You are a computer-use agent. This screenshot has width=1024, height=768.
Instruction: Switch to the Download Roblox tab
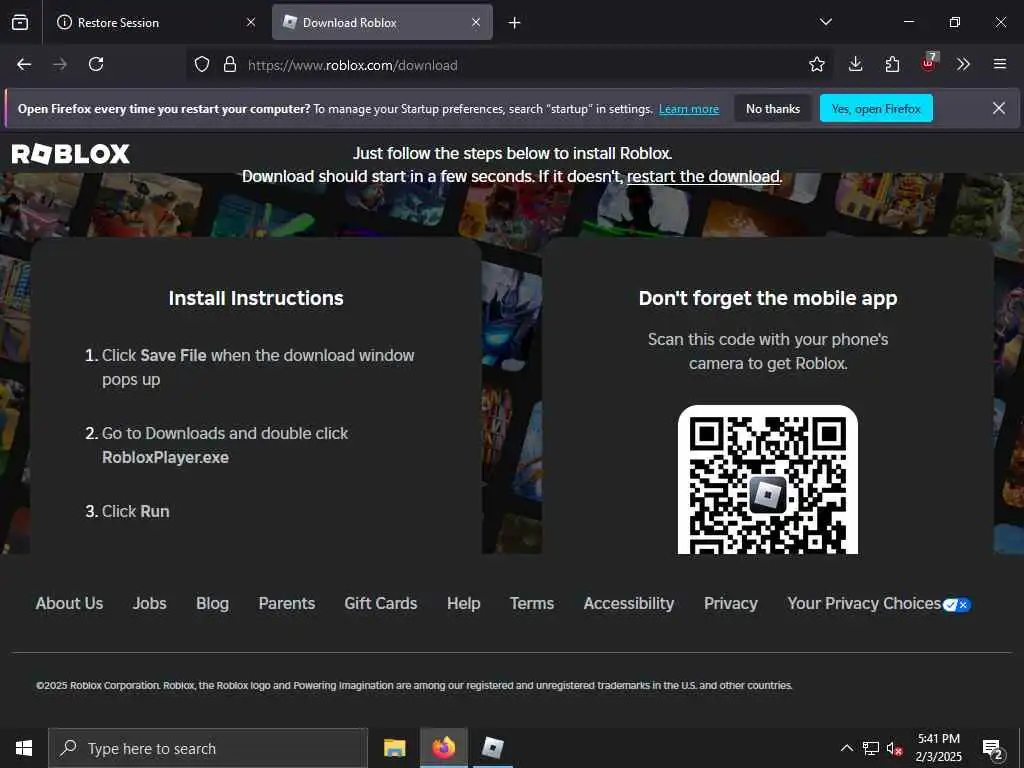click(382, 22)
